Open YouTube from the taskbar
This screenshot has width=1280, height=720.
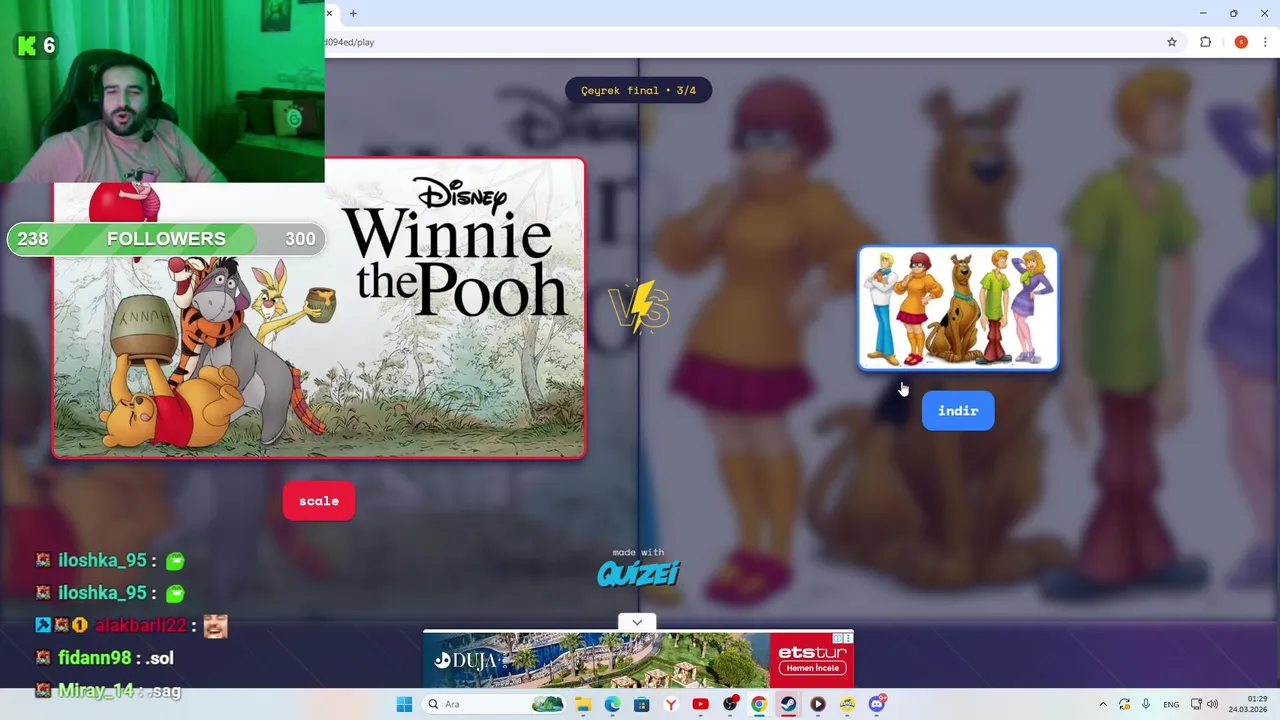click(700, 704)
